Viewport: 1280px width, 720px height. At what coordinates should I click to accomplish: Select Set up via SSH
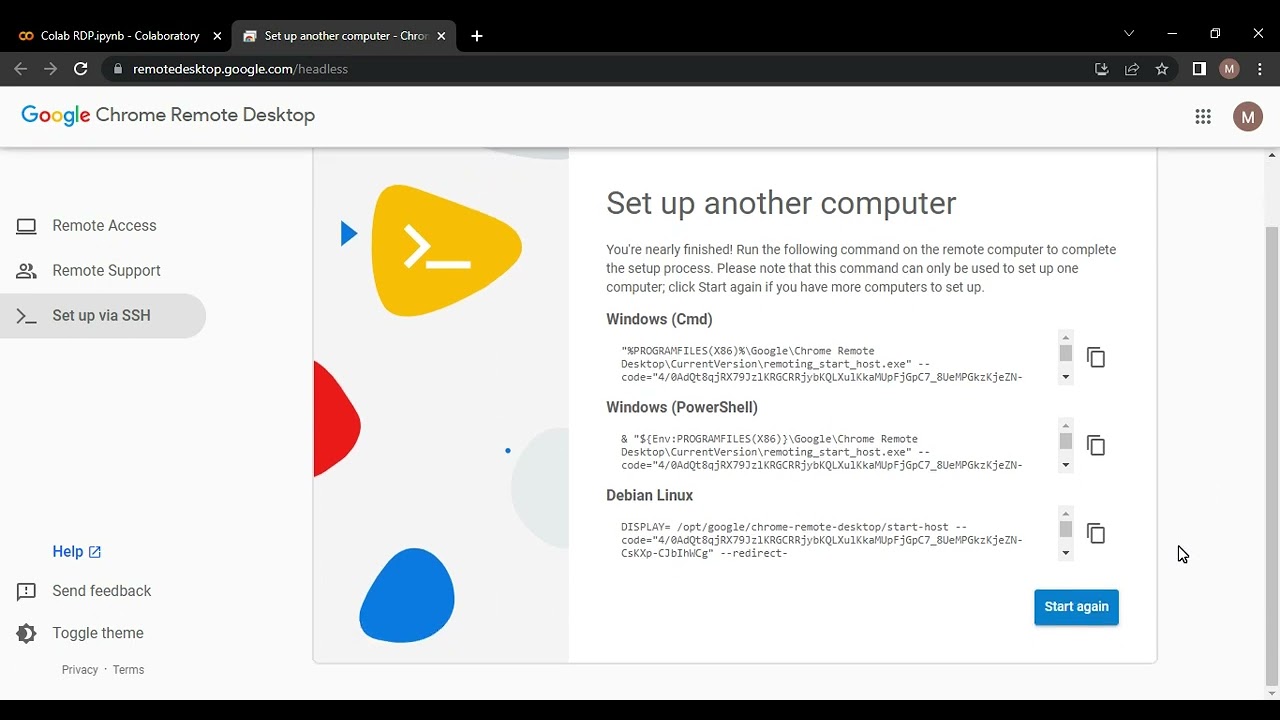pos(103,316)
